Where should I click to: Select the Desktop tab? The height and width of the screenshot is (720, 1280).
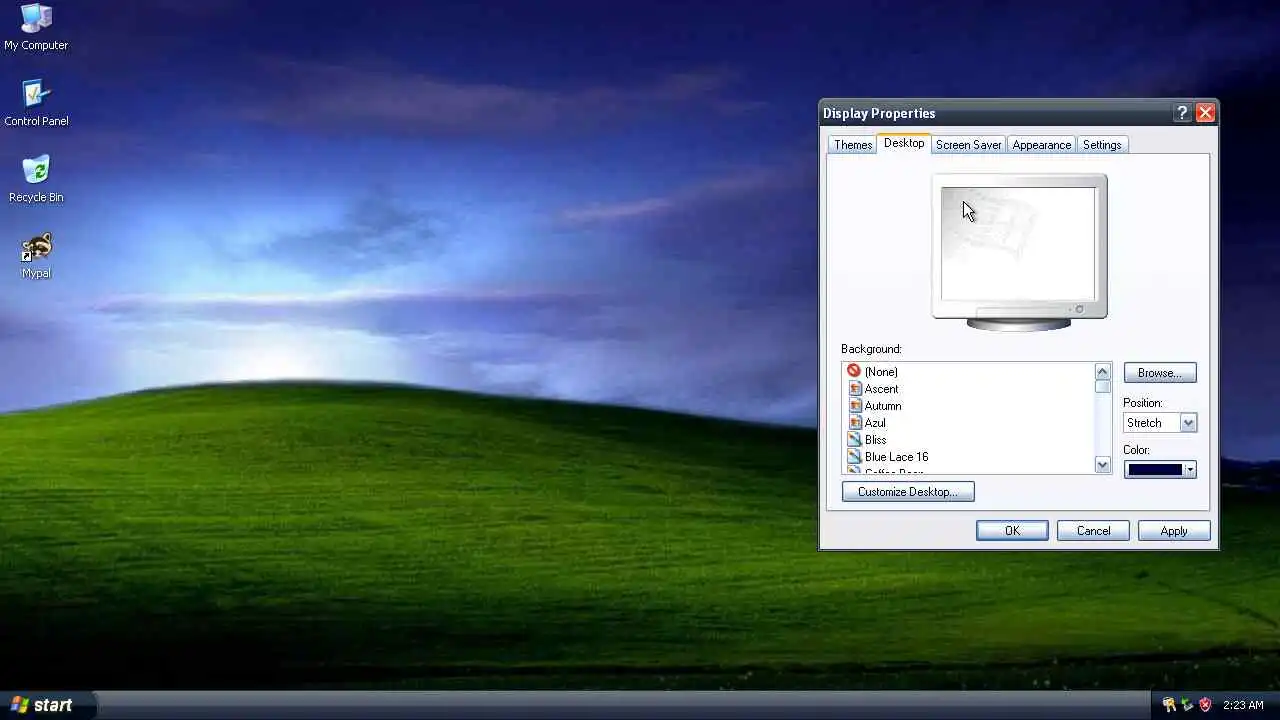pos(904,143)
